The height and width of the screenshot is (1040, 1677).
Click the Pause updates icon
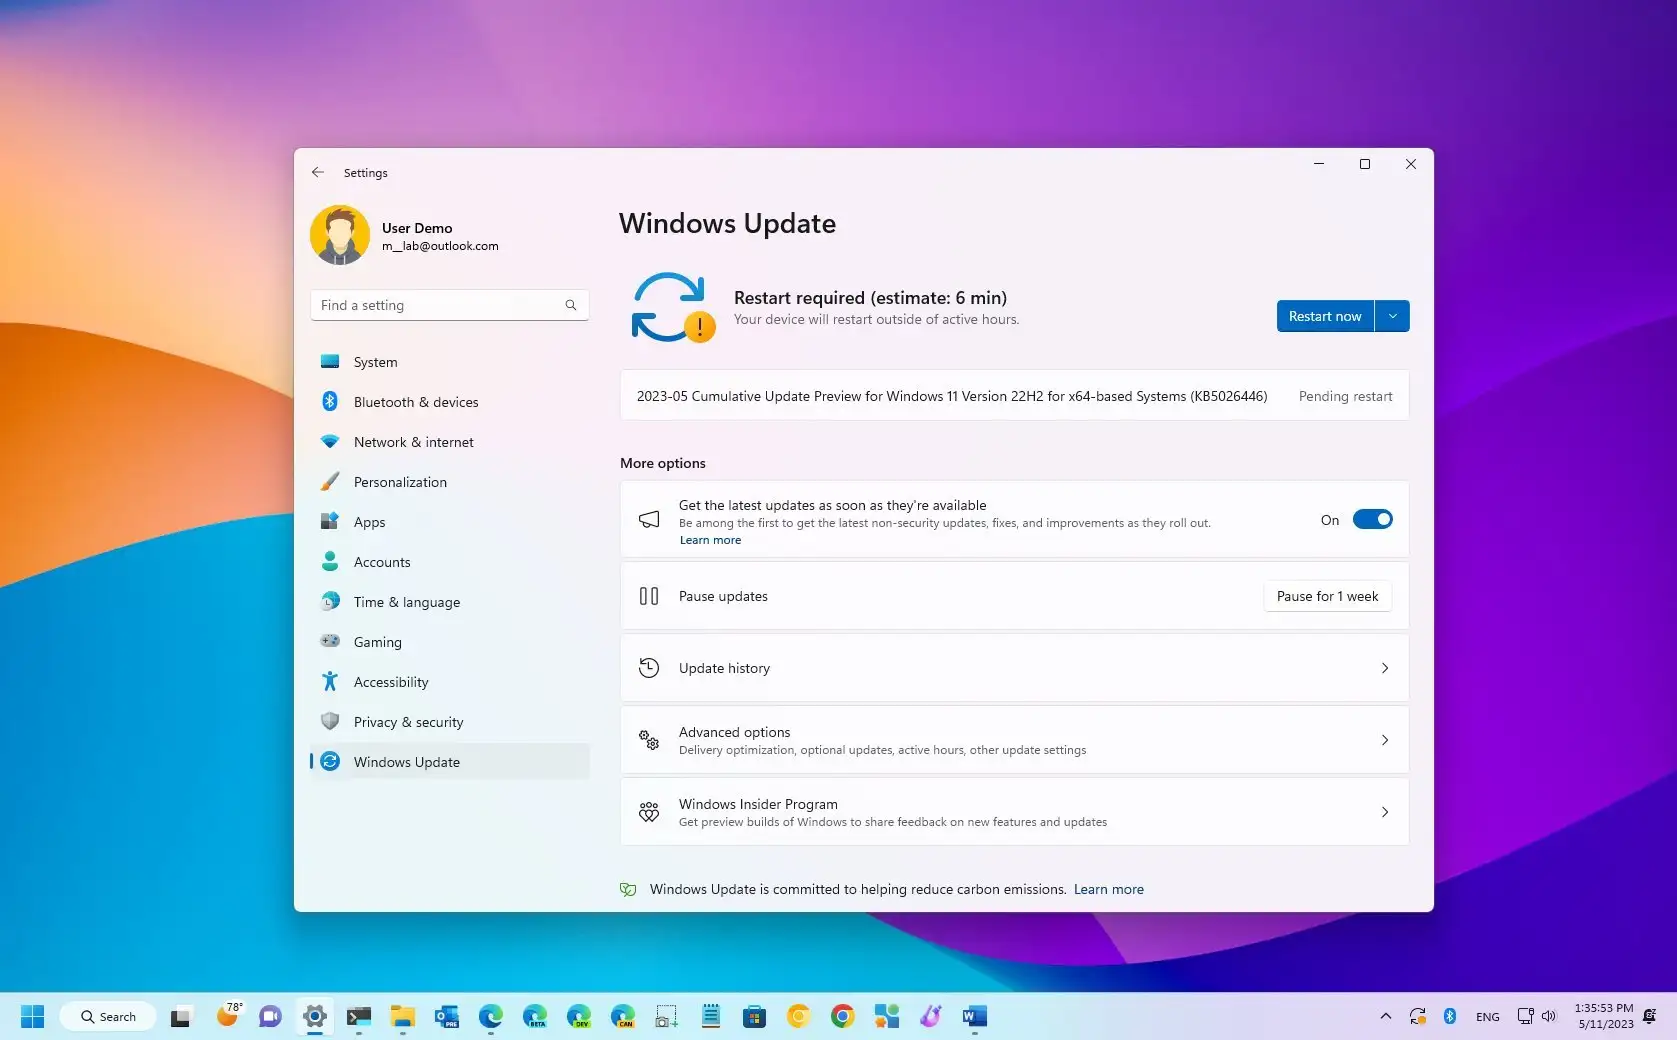[x=649, y=596]
